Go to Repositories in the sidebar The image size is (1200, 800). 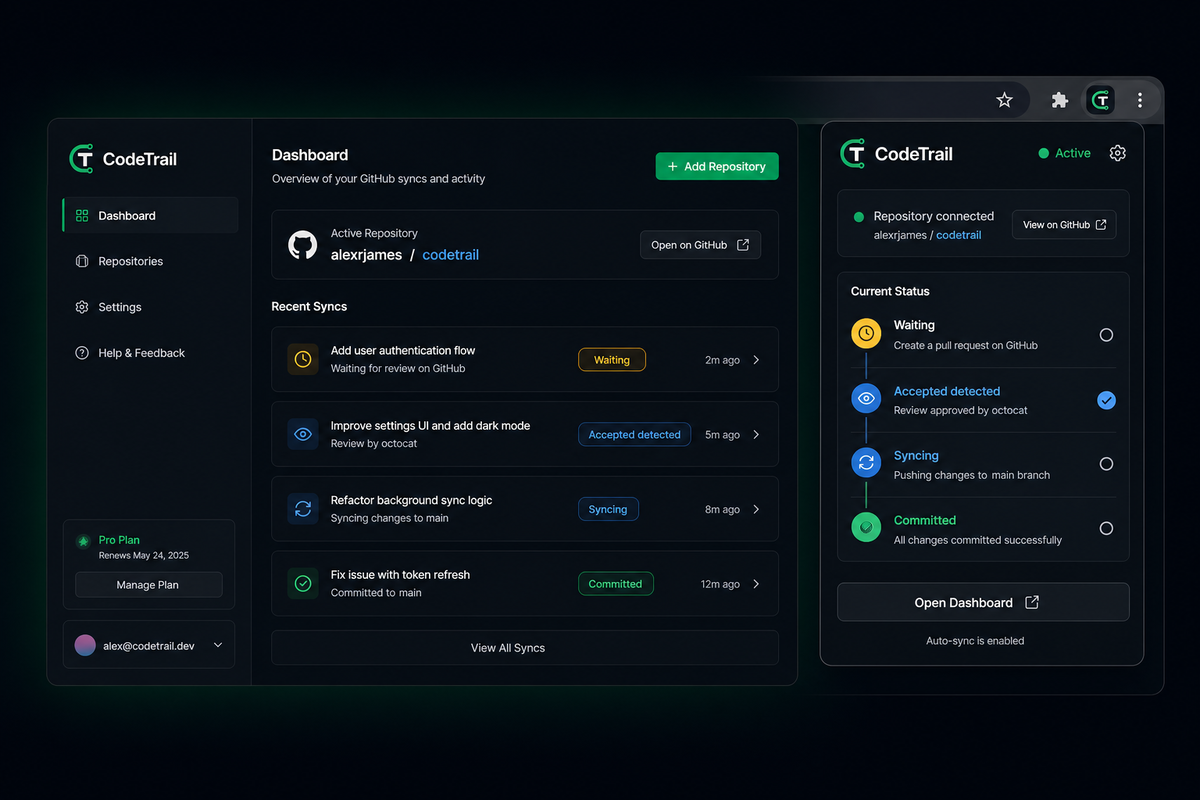click(x=150, y=261)
